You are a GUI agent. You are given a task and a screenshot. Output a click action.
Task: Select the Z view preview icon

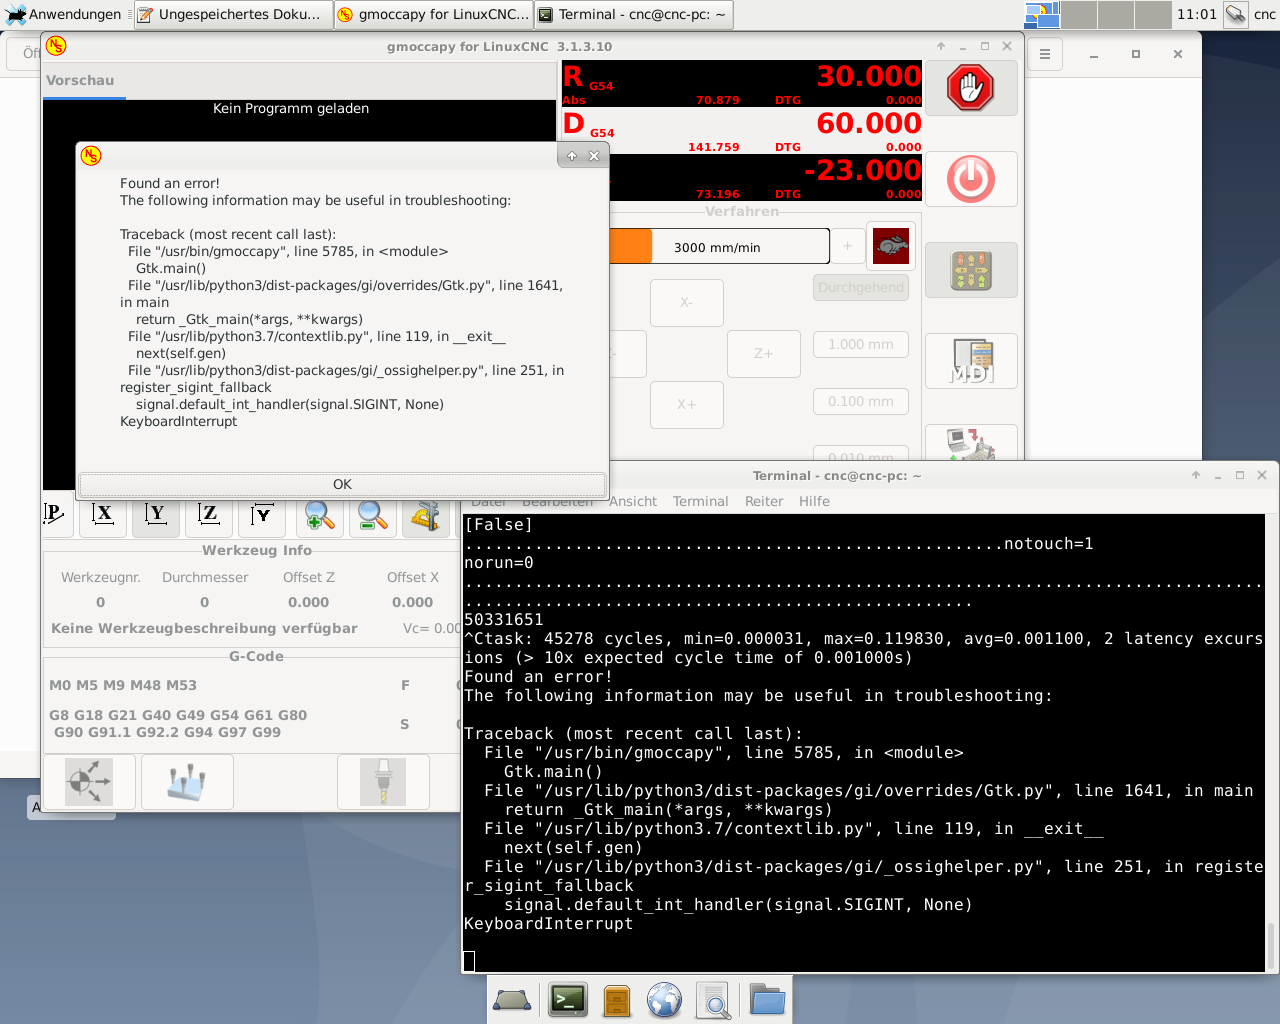209,514
